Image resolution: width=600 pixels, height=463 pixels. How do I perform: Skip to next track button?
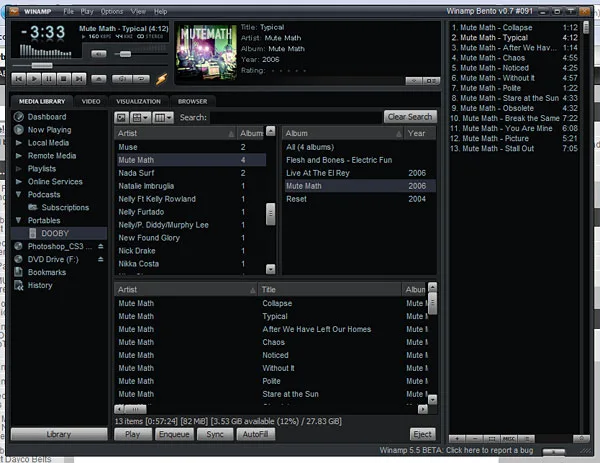[79, 79]
